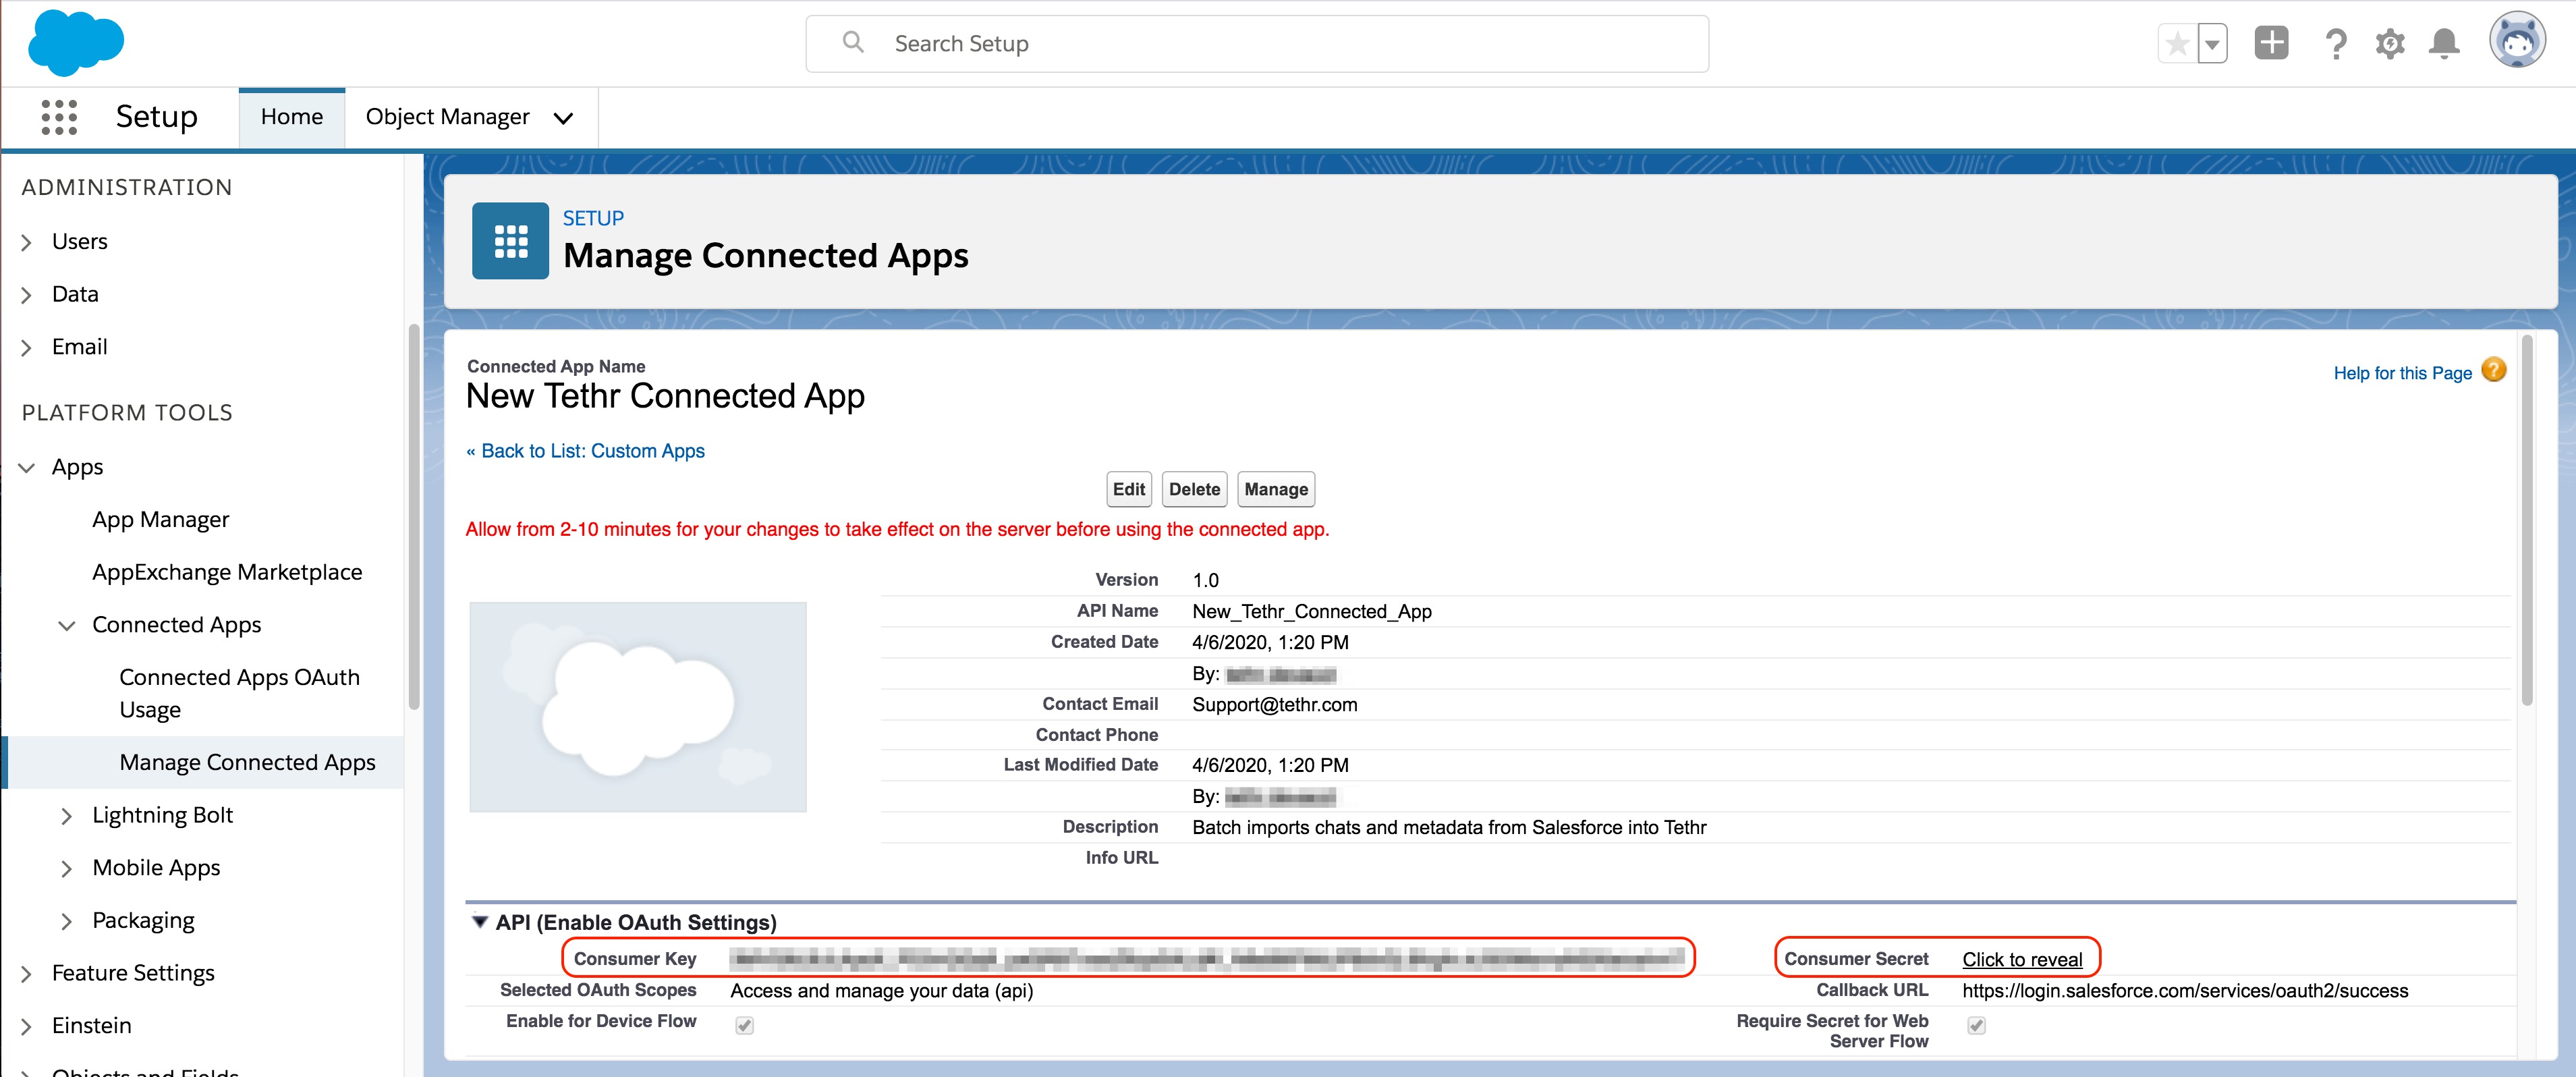Select Manage Connected Apps in sidebar
Image resolution: width=2576 pixels, height=1077 pixels.
tap(247, 762)
